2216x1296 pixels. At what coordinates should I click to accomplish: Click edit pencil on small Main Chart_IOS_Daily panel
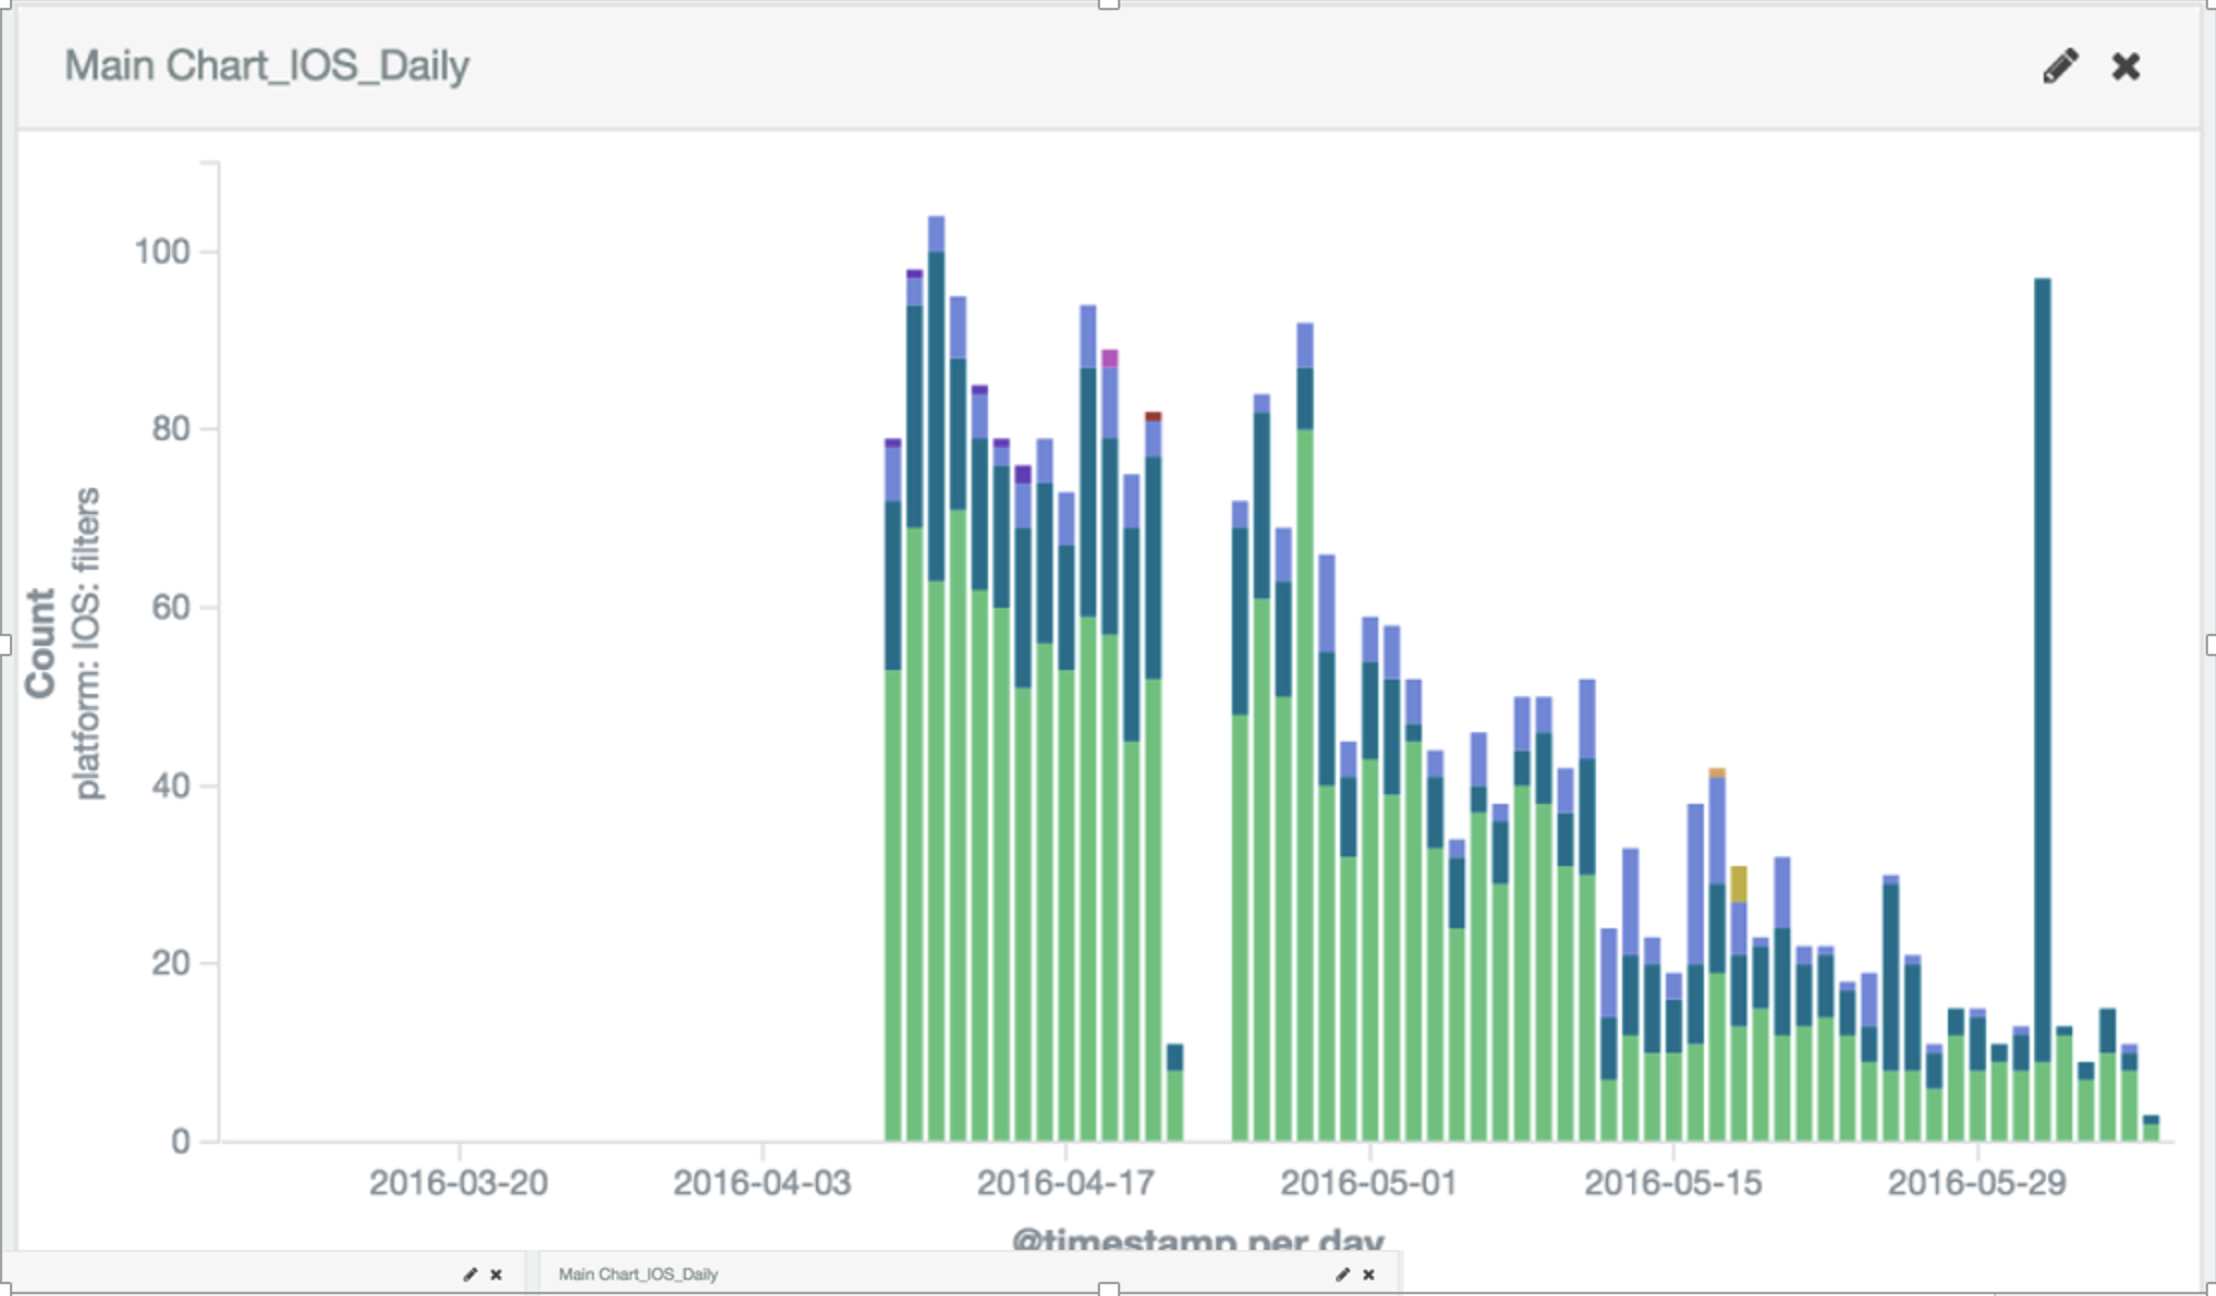coord(1342,1274)
